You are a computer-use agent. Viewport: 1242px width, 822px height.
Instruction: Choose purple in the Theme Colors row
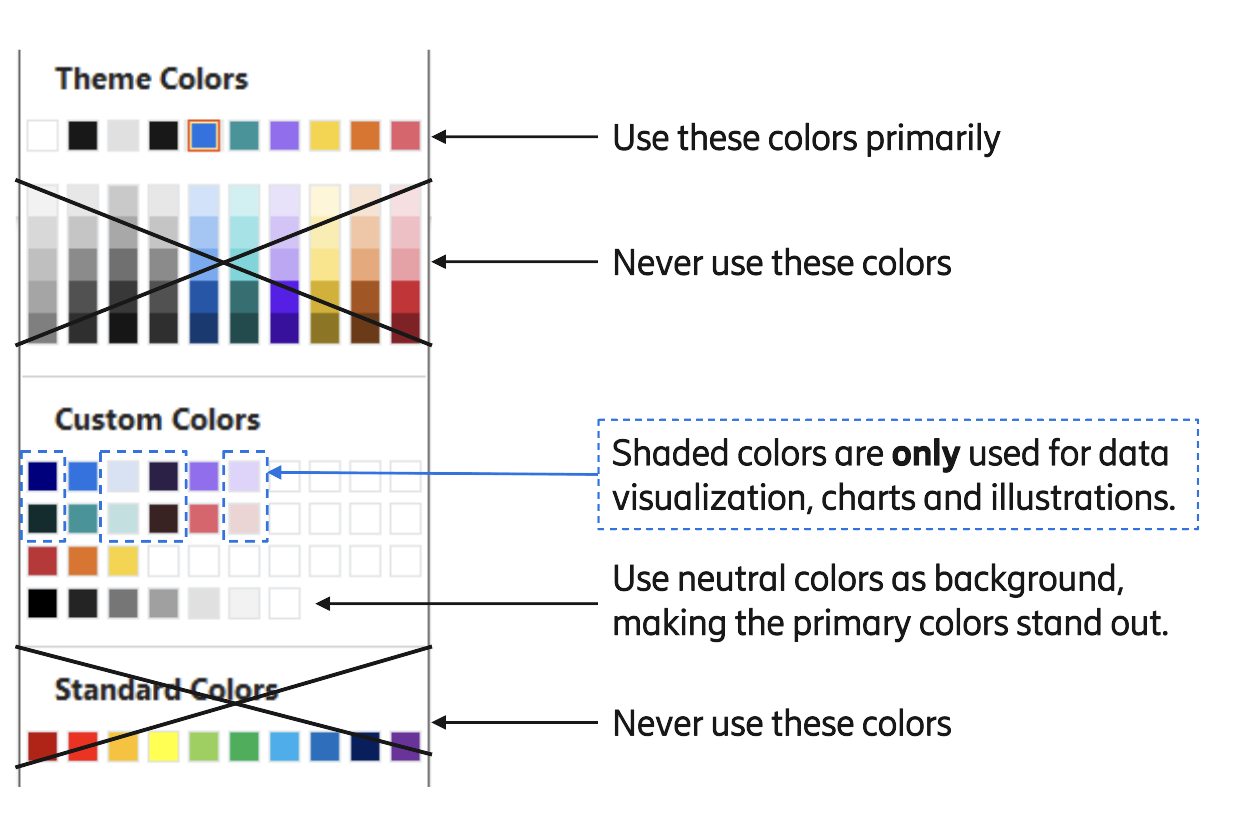point(284,135)
